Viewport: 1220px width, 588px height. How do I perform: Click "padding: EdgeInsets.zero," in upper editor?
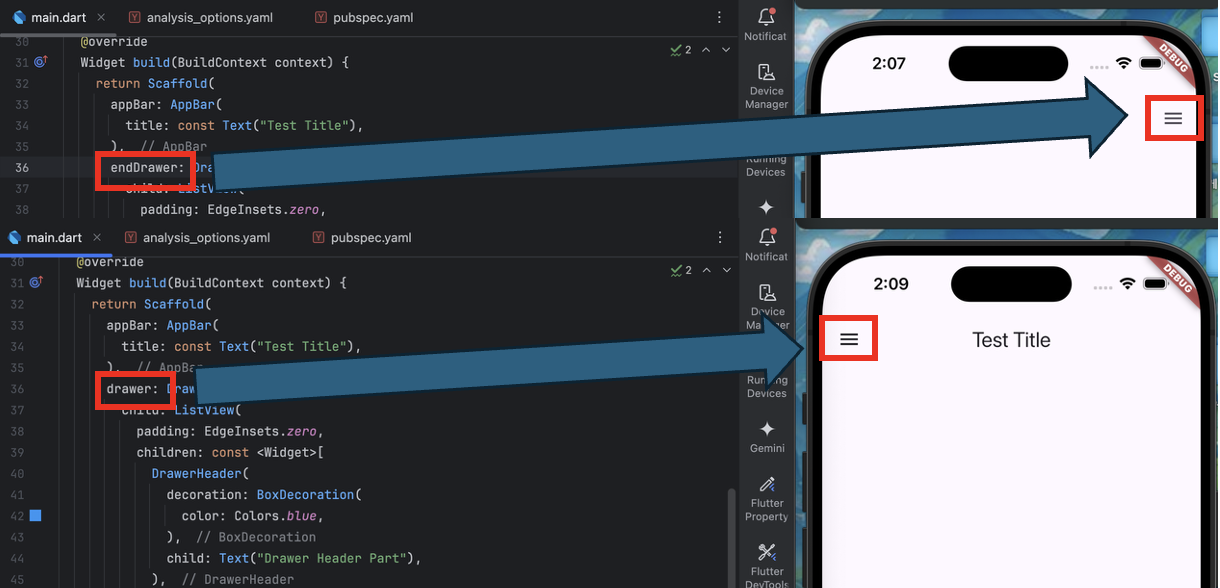point(233,210)
